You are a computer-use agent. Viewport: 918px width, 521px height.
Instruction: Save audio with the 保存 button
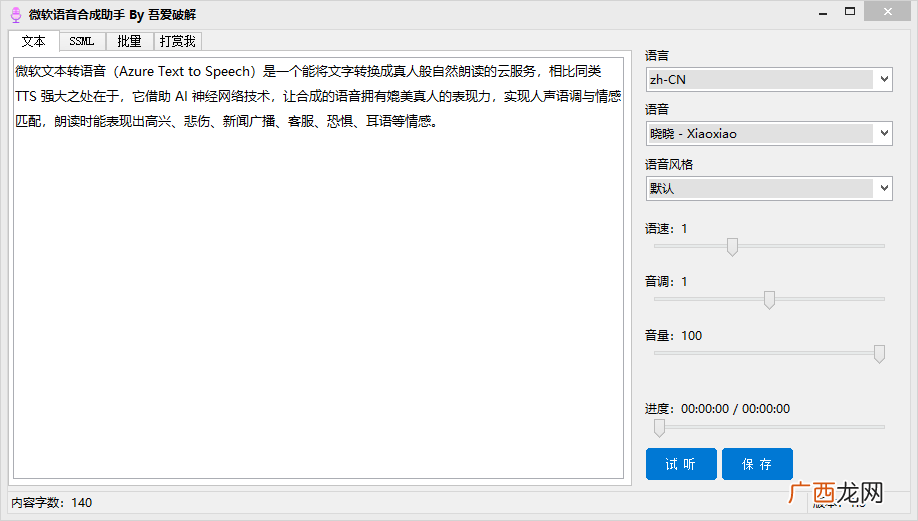coord(757,464)
